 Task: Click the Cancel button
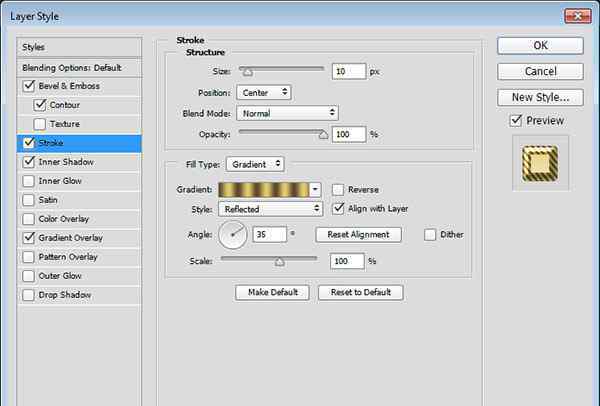point(540,72)
